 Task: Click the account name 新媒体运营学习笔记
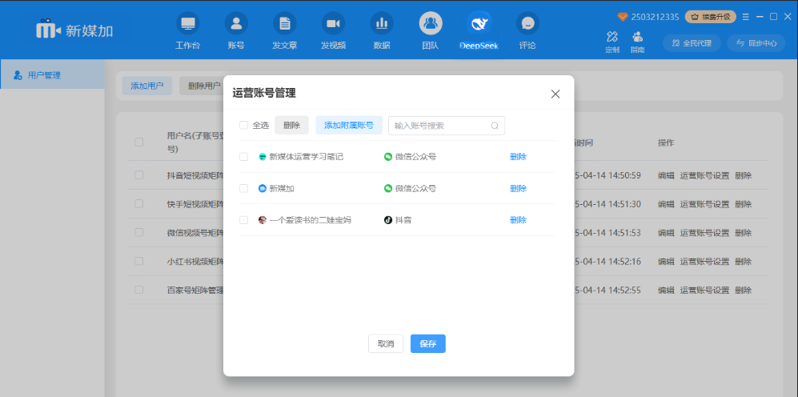tap(306, 157)
